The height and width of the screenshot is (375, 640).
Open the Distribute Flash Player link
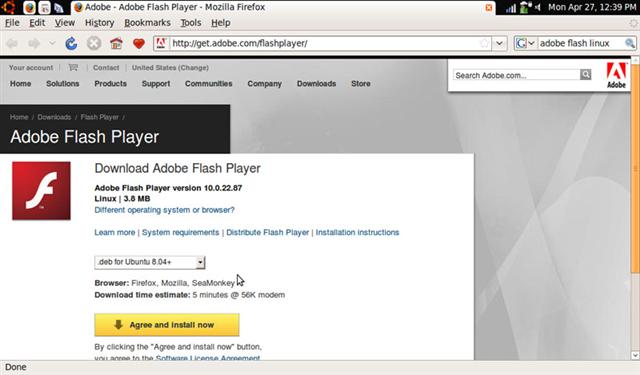click(x=267, y=233)
